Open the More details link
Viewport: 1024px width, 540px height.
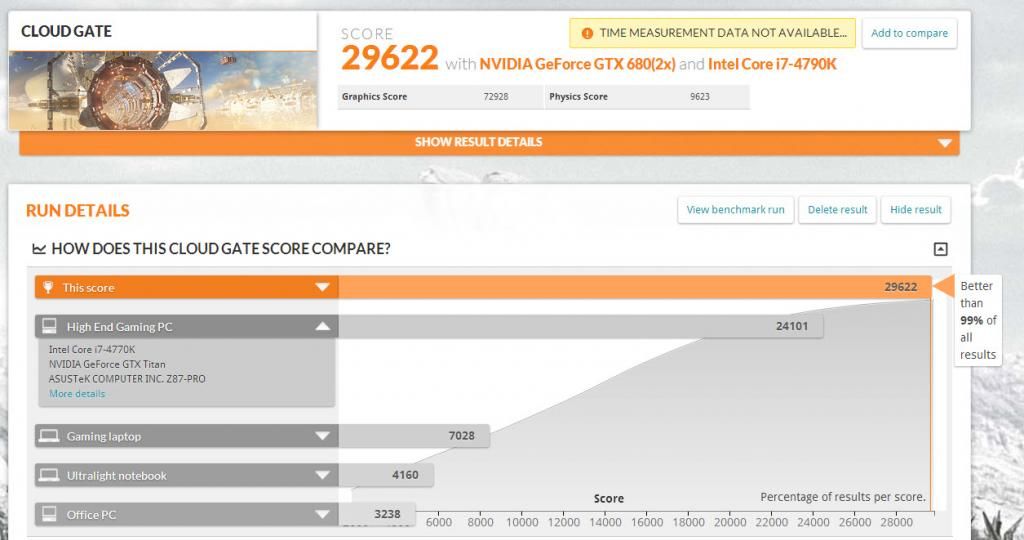coord(77,394)
